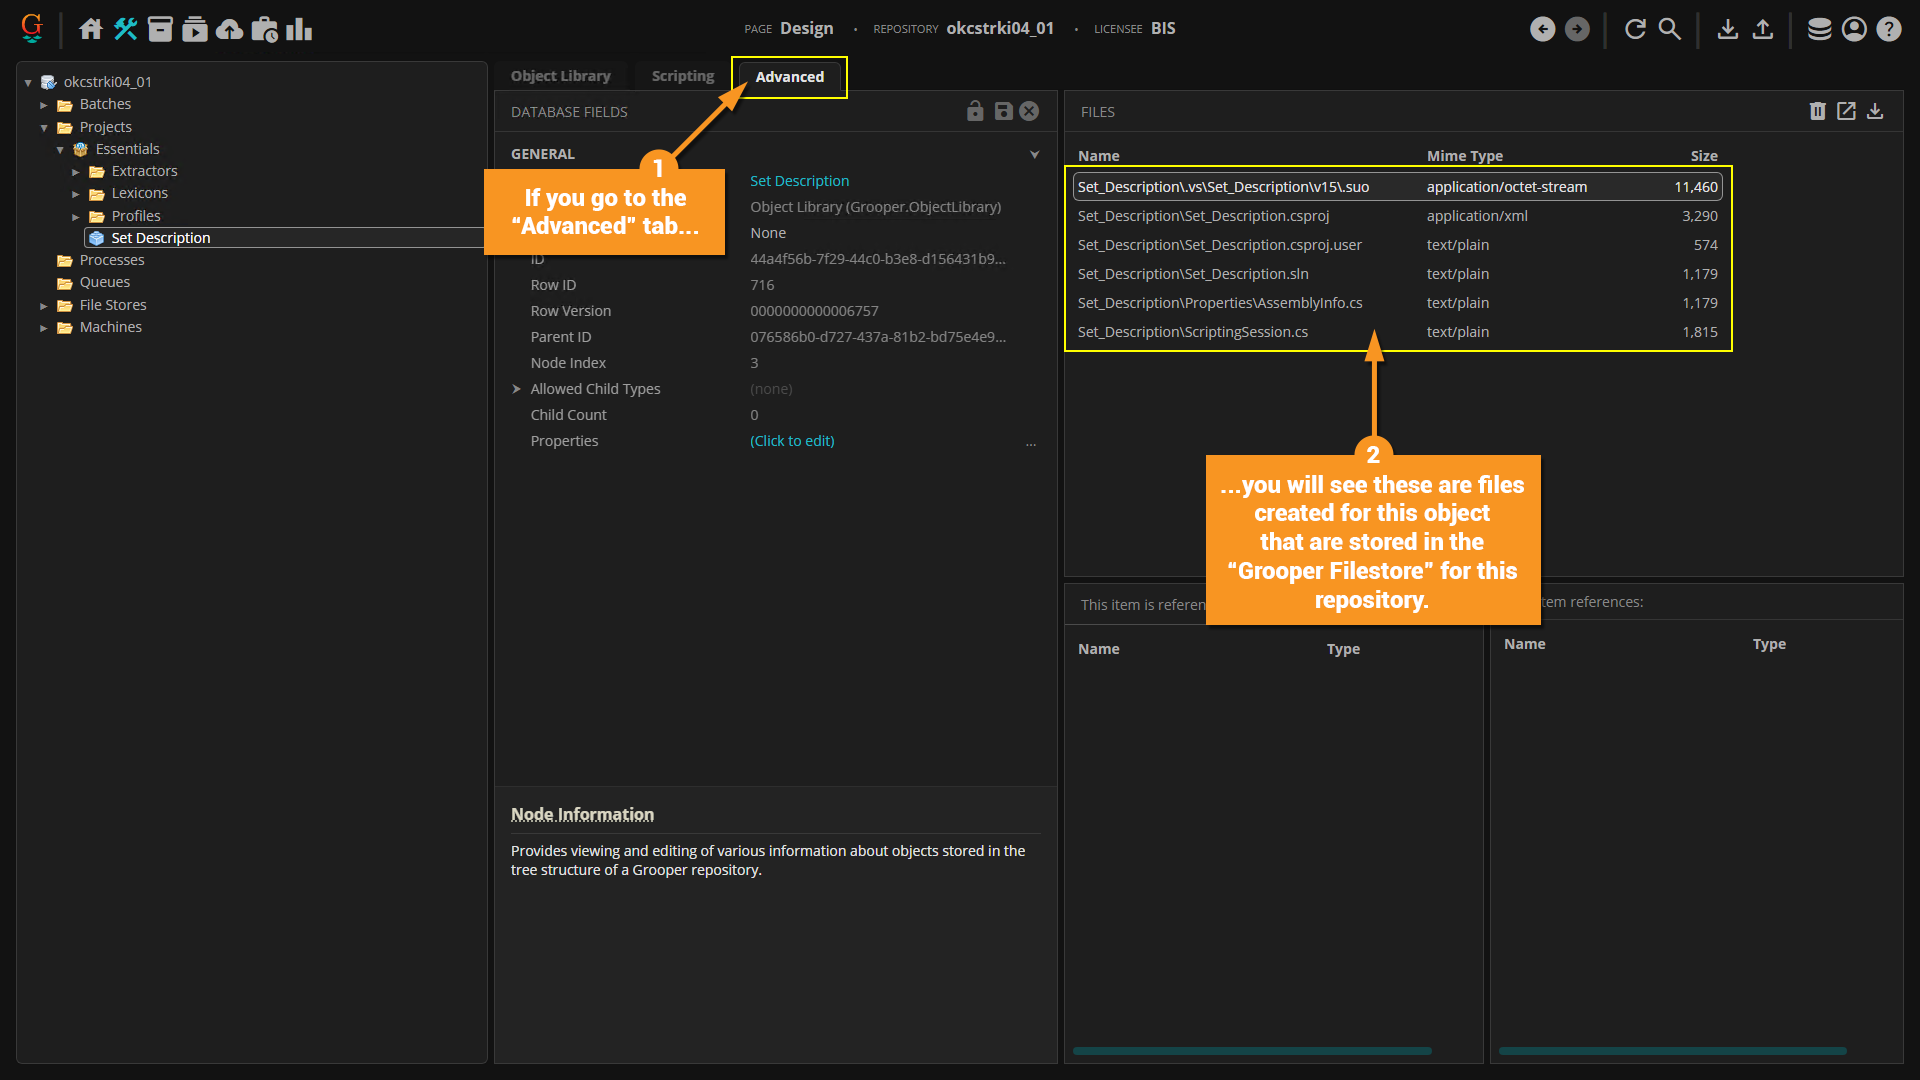The height and width of the screenshot is (1080, 1920).
Task: Switch to the Object Library tab
Action: point(560,76)
